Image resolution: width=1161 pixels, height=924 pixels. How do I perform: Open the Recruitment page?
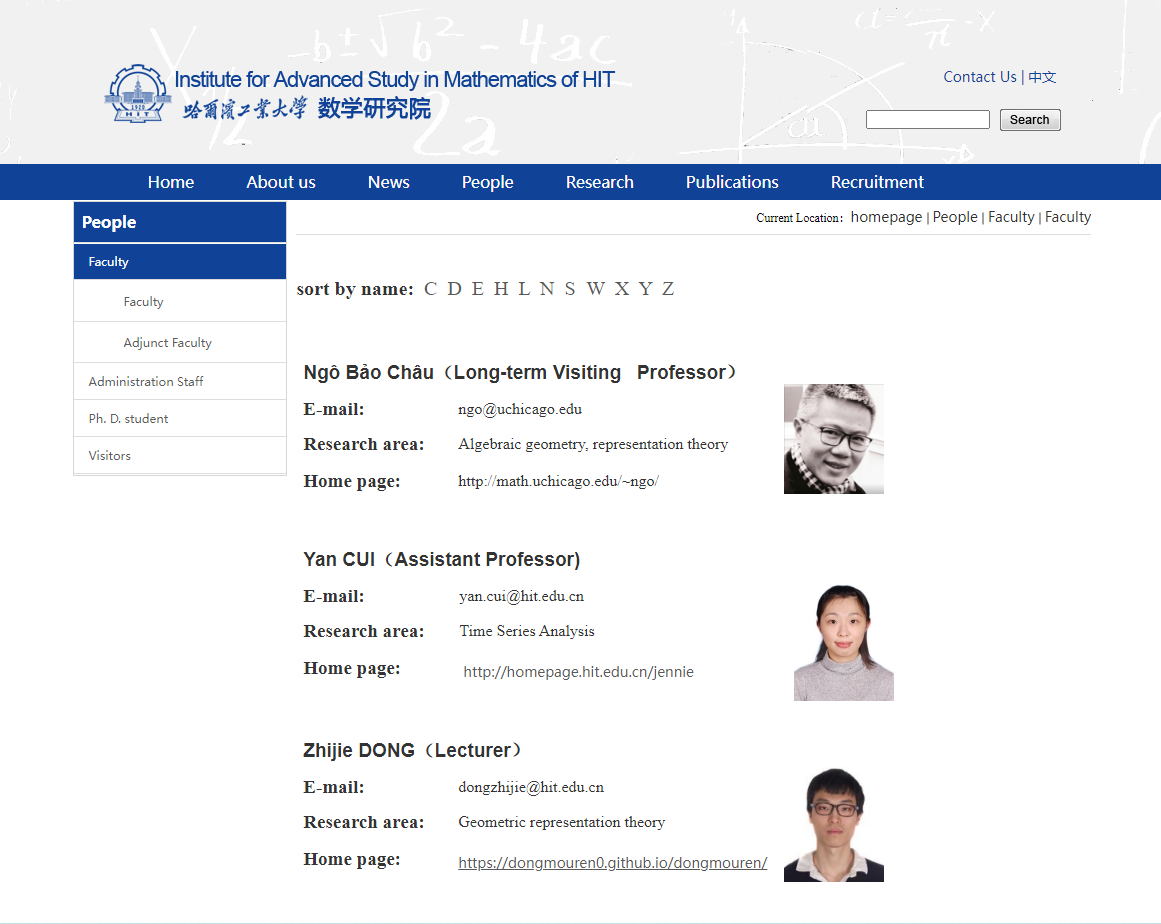pos(877,182)
